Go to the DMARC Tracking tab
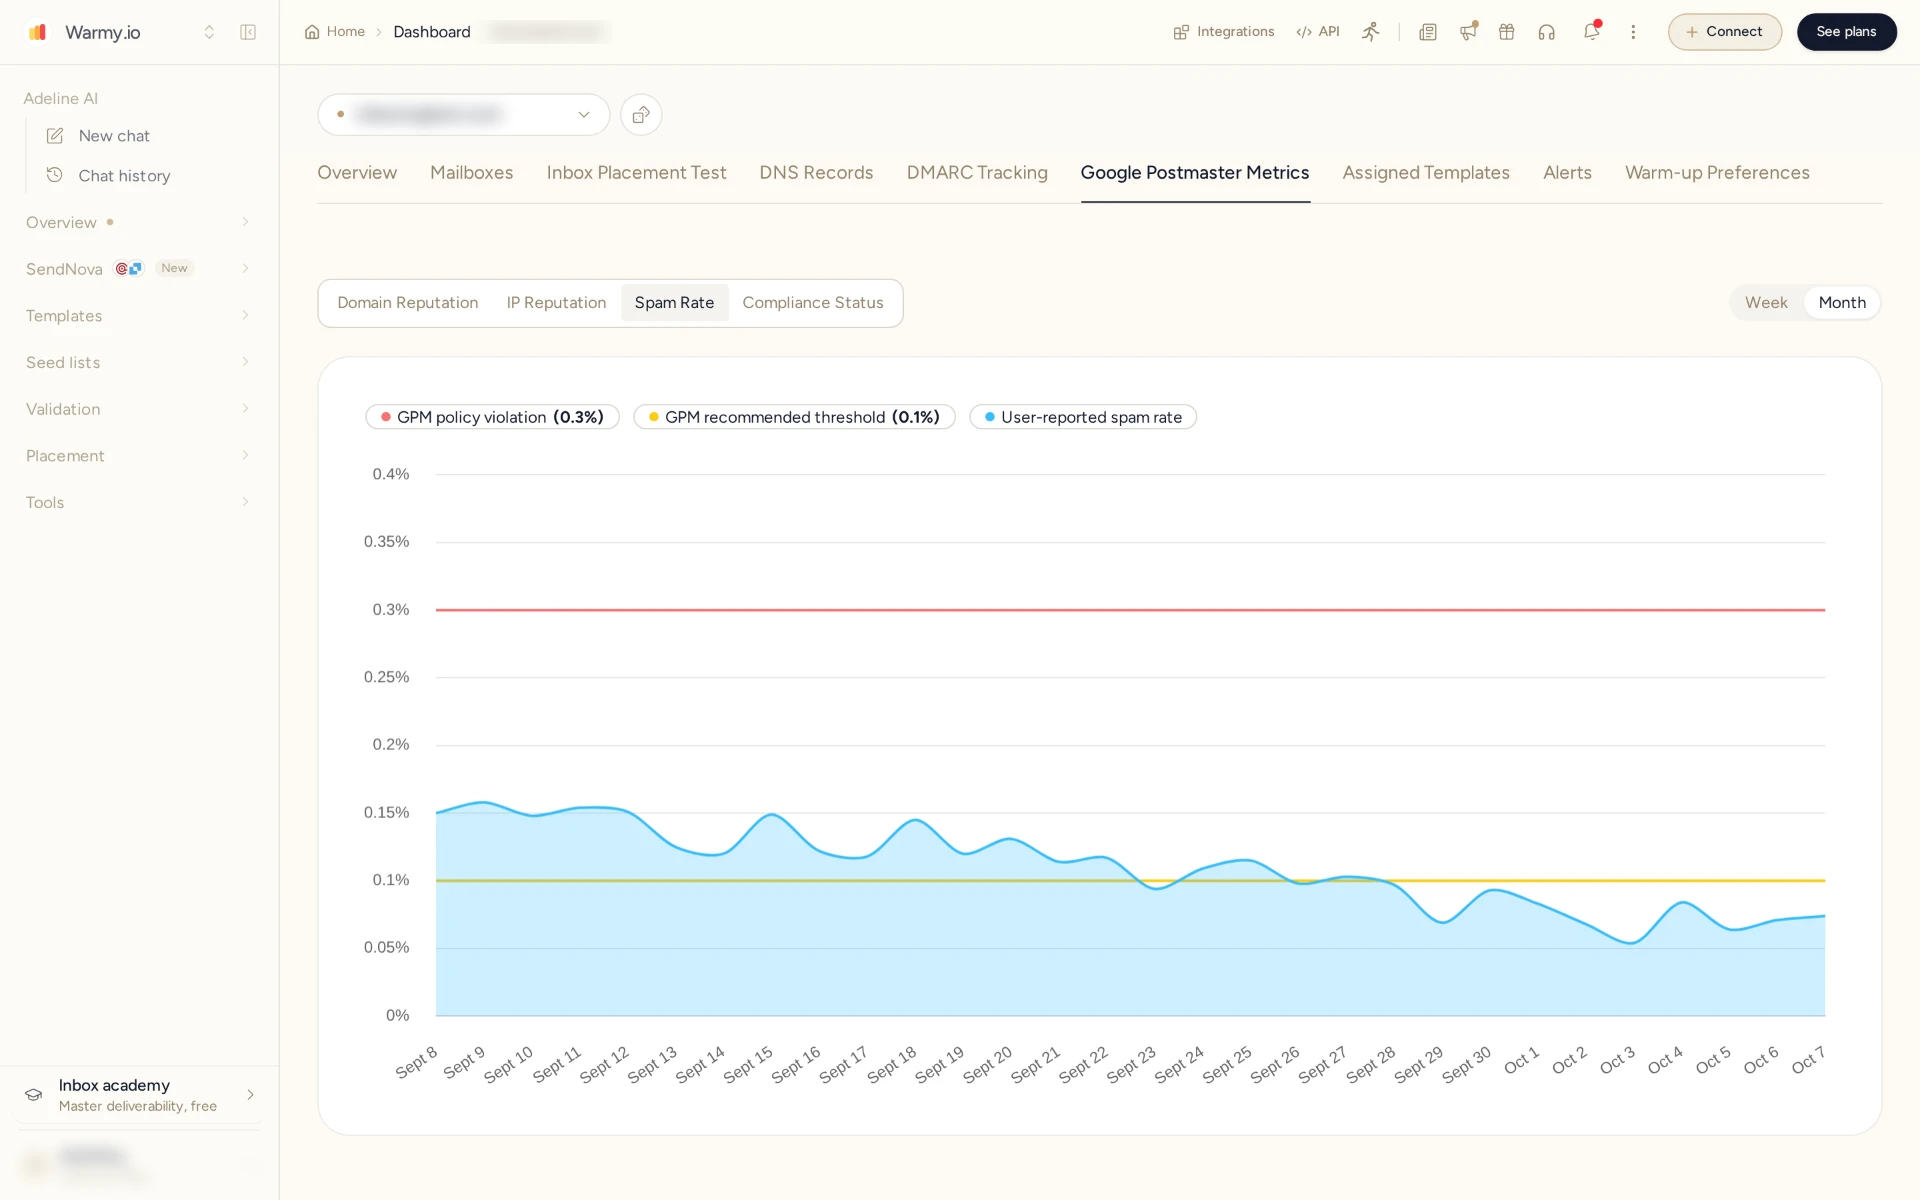This screenshot has width=1920, height=1200. [977, 173]
